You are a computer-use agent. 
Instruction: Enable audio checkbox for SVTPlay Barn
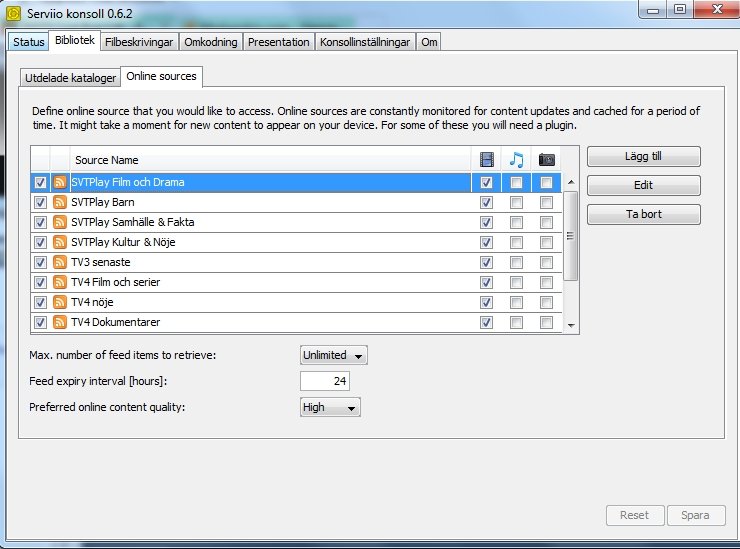pos(516,203)
